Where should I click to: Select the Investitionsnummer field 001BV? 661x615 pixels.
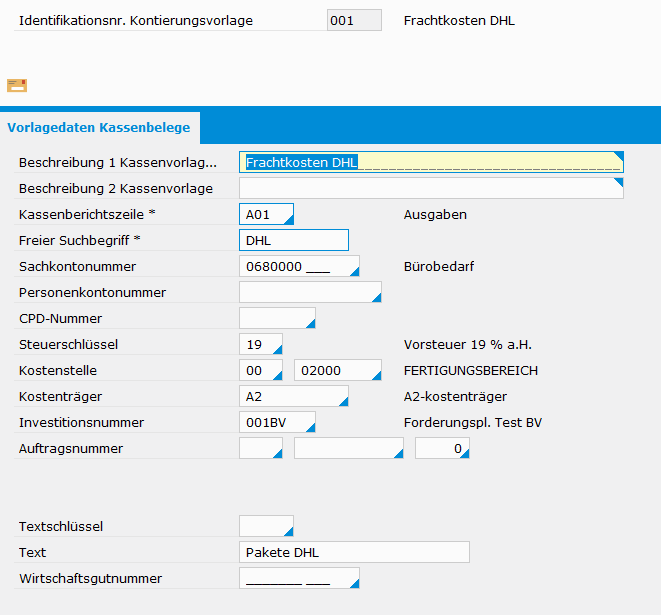tap(277, 422)
